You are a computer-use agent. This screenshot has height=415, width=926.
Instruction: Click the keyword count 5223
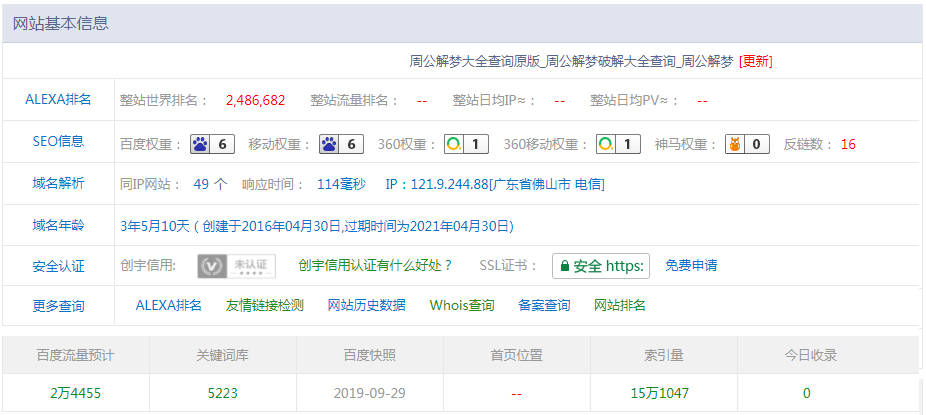click(x=222, y=393)
